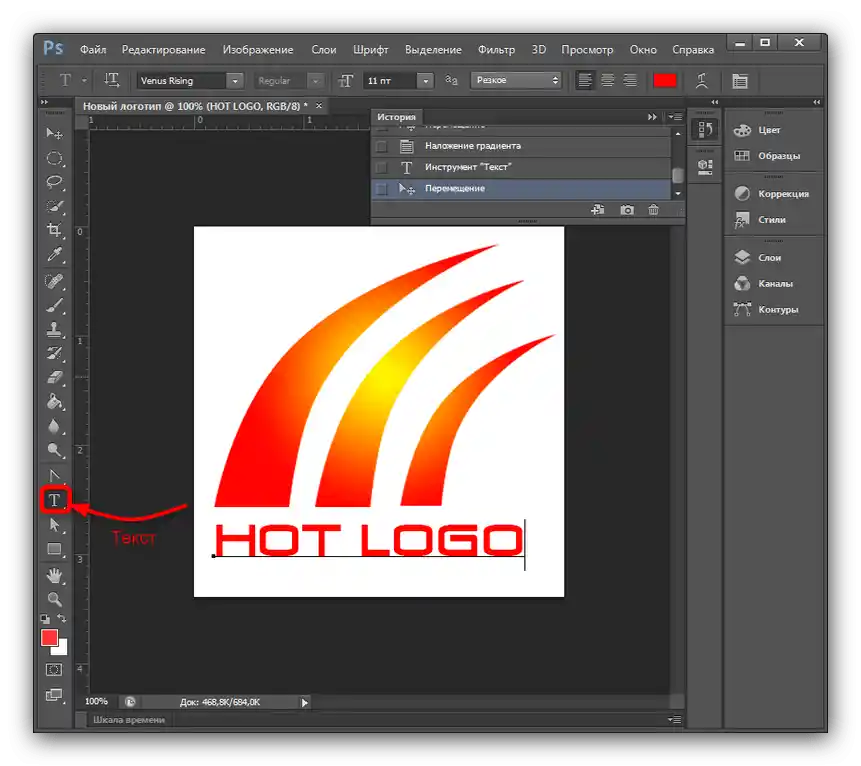Click the 100% zoom level field

[96, 701]
